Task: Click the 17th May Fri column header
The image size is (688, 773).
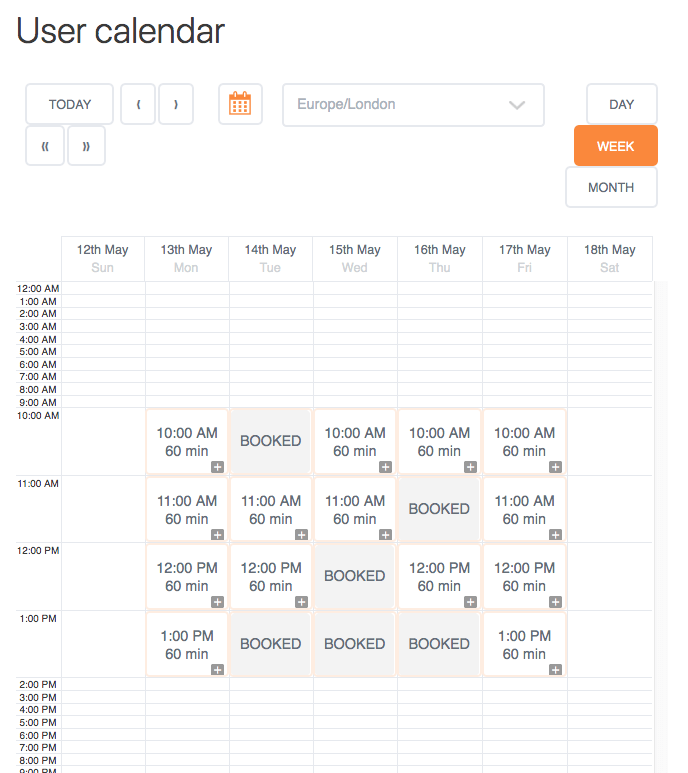Action: (x=524, y=258)
